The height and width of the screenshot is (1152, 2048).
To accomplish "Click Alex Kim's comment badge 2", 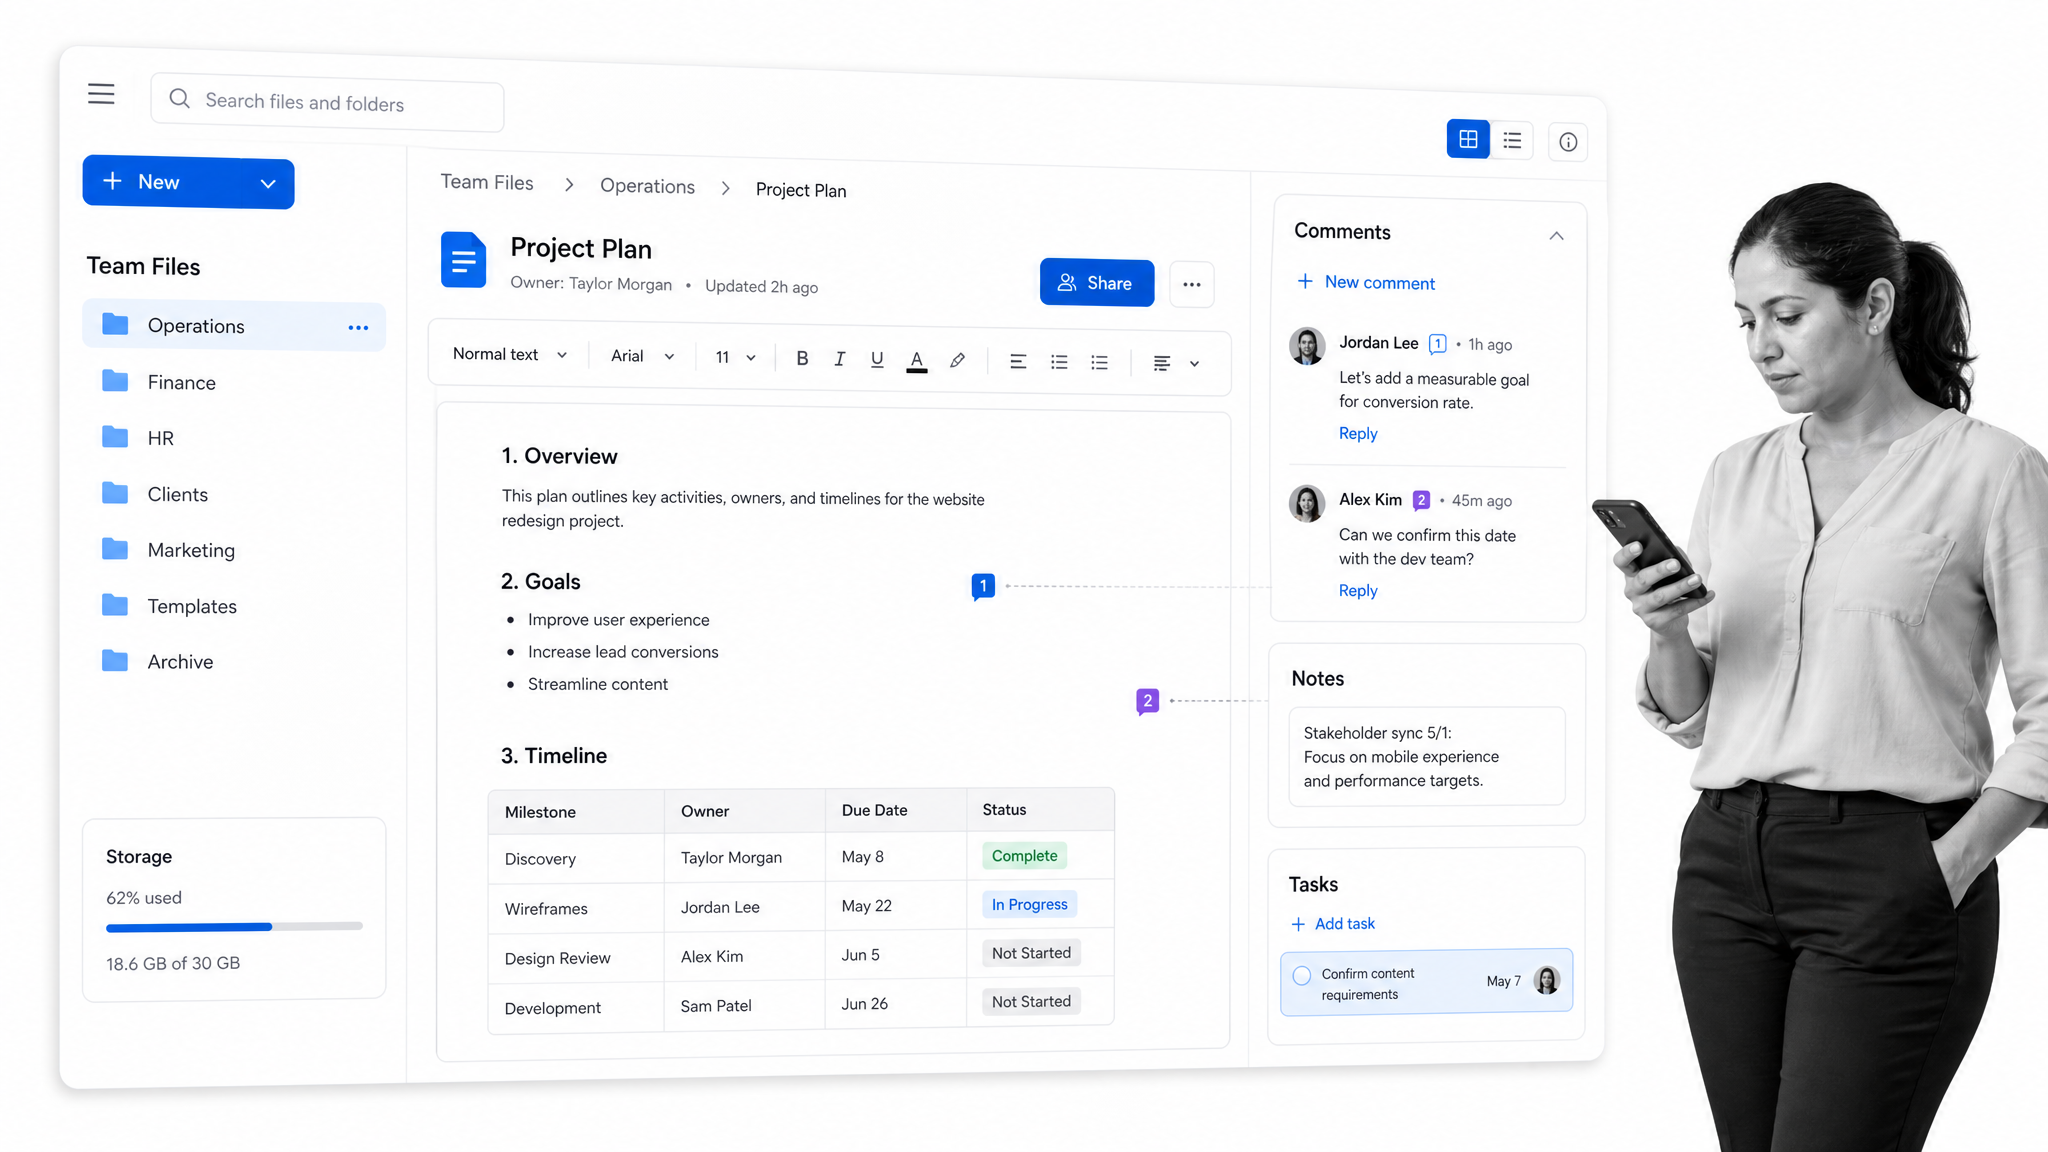I will (1421, 500).
